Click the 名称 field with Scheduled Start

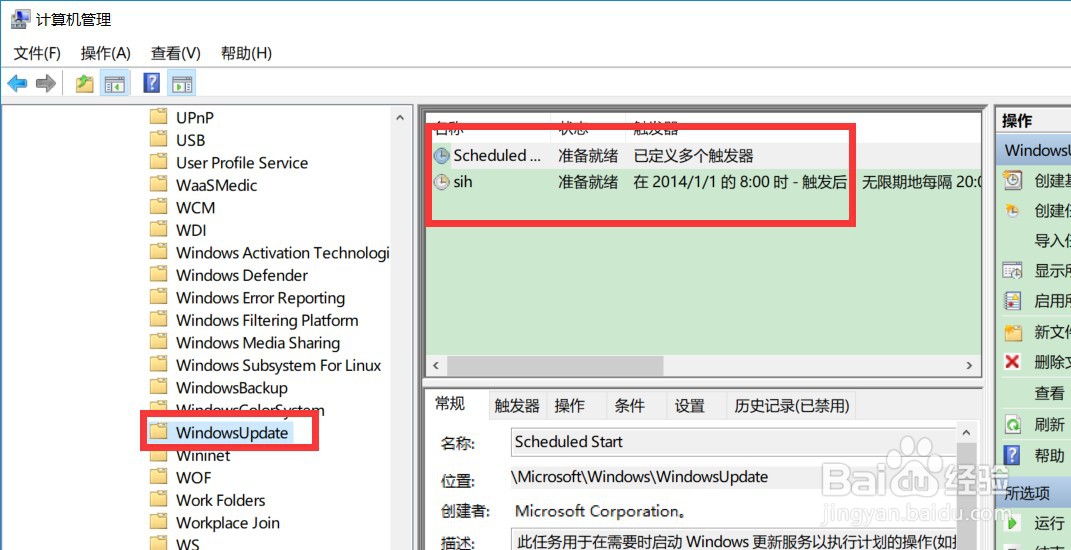point(734,442)
